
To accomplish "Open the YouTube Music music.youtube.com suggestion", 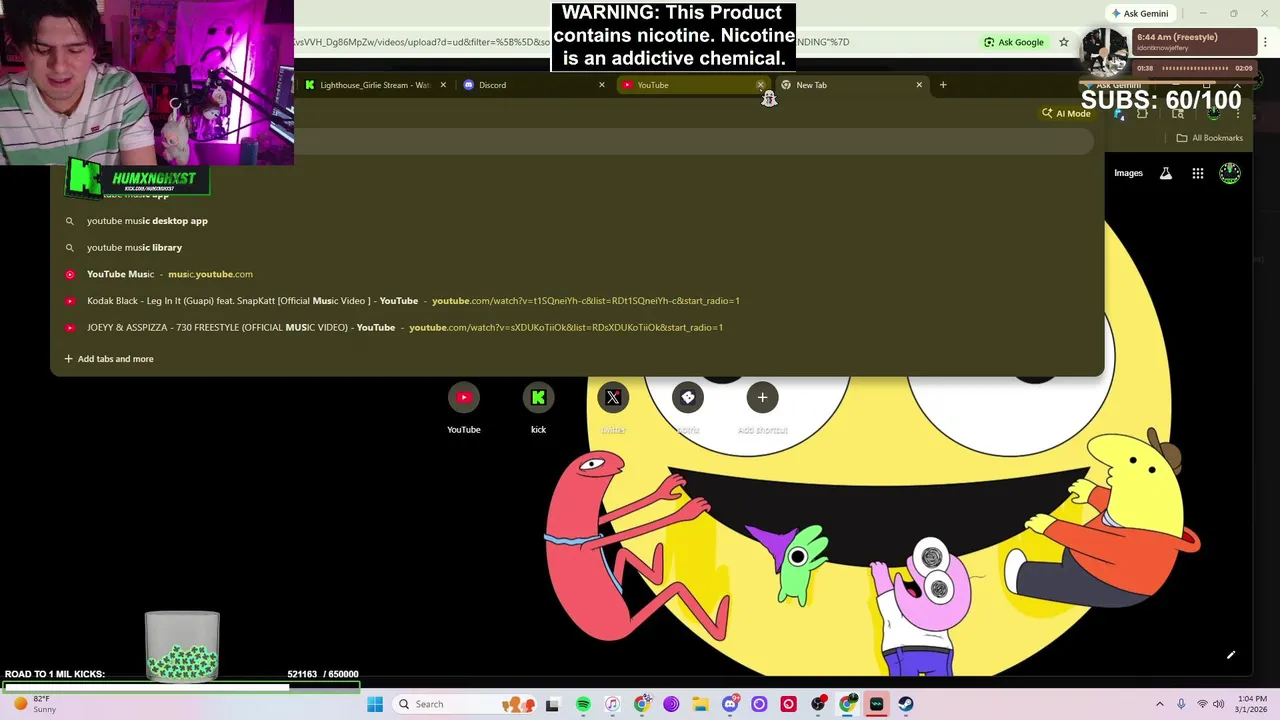I will [577, 274].
